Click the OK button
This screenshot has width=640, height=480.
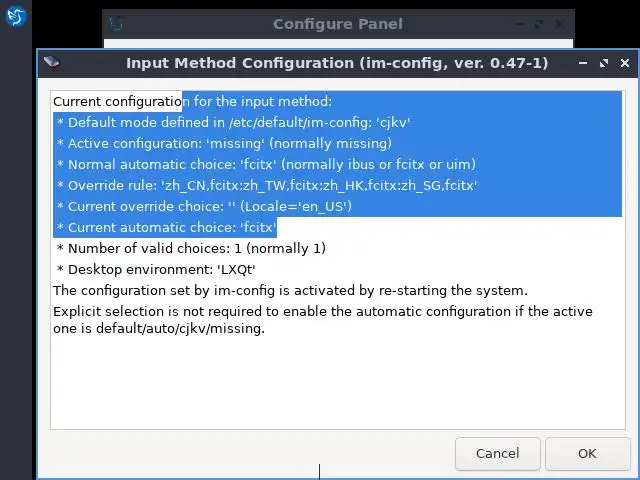[x=587, y=453]
